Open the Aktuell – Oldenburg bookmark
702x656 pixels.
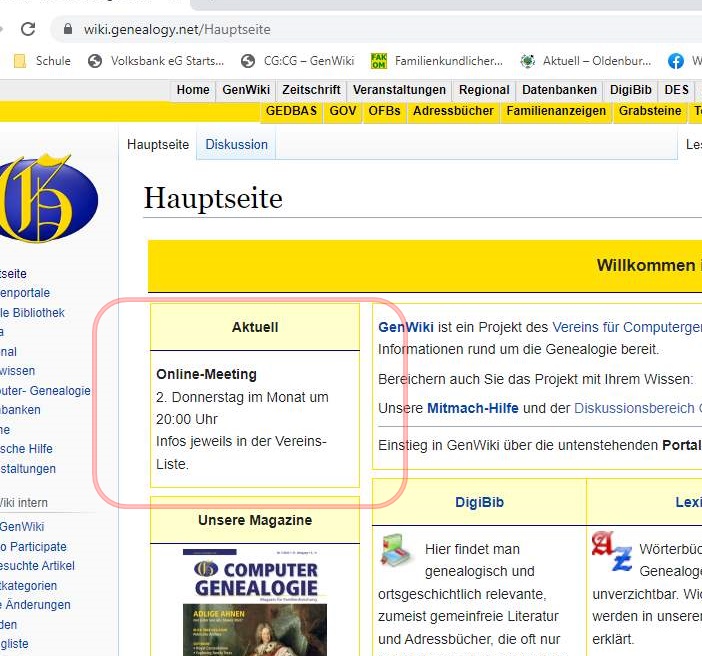(x=586, y=61)
